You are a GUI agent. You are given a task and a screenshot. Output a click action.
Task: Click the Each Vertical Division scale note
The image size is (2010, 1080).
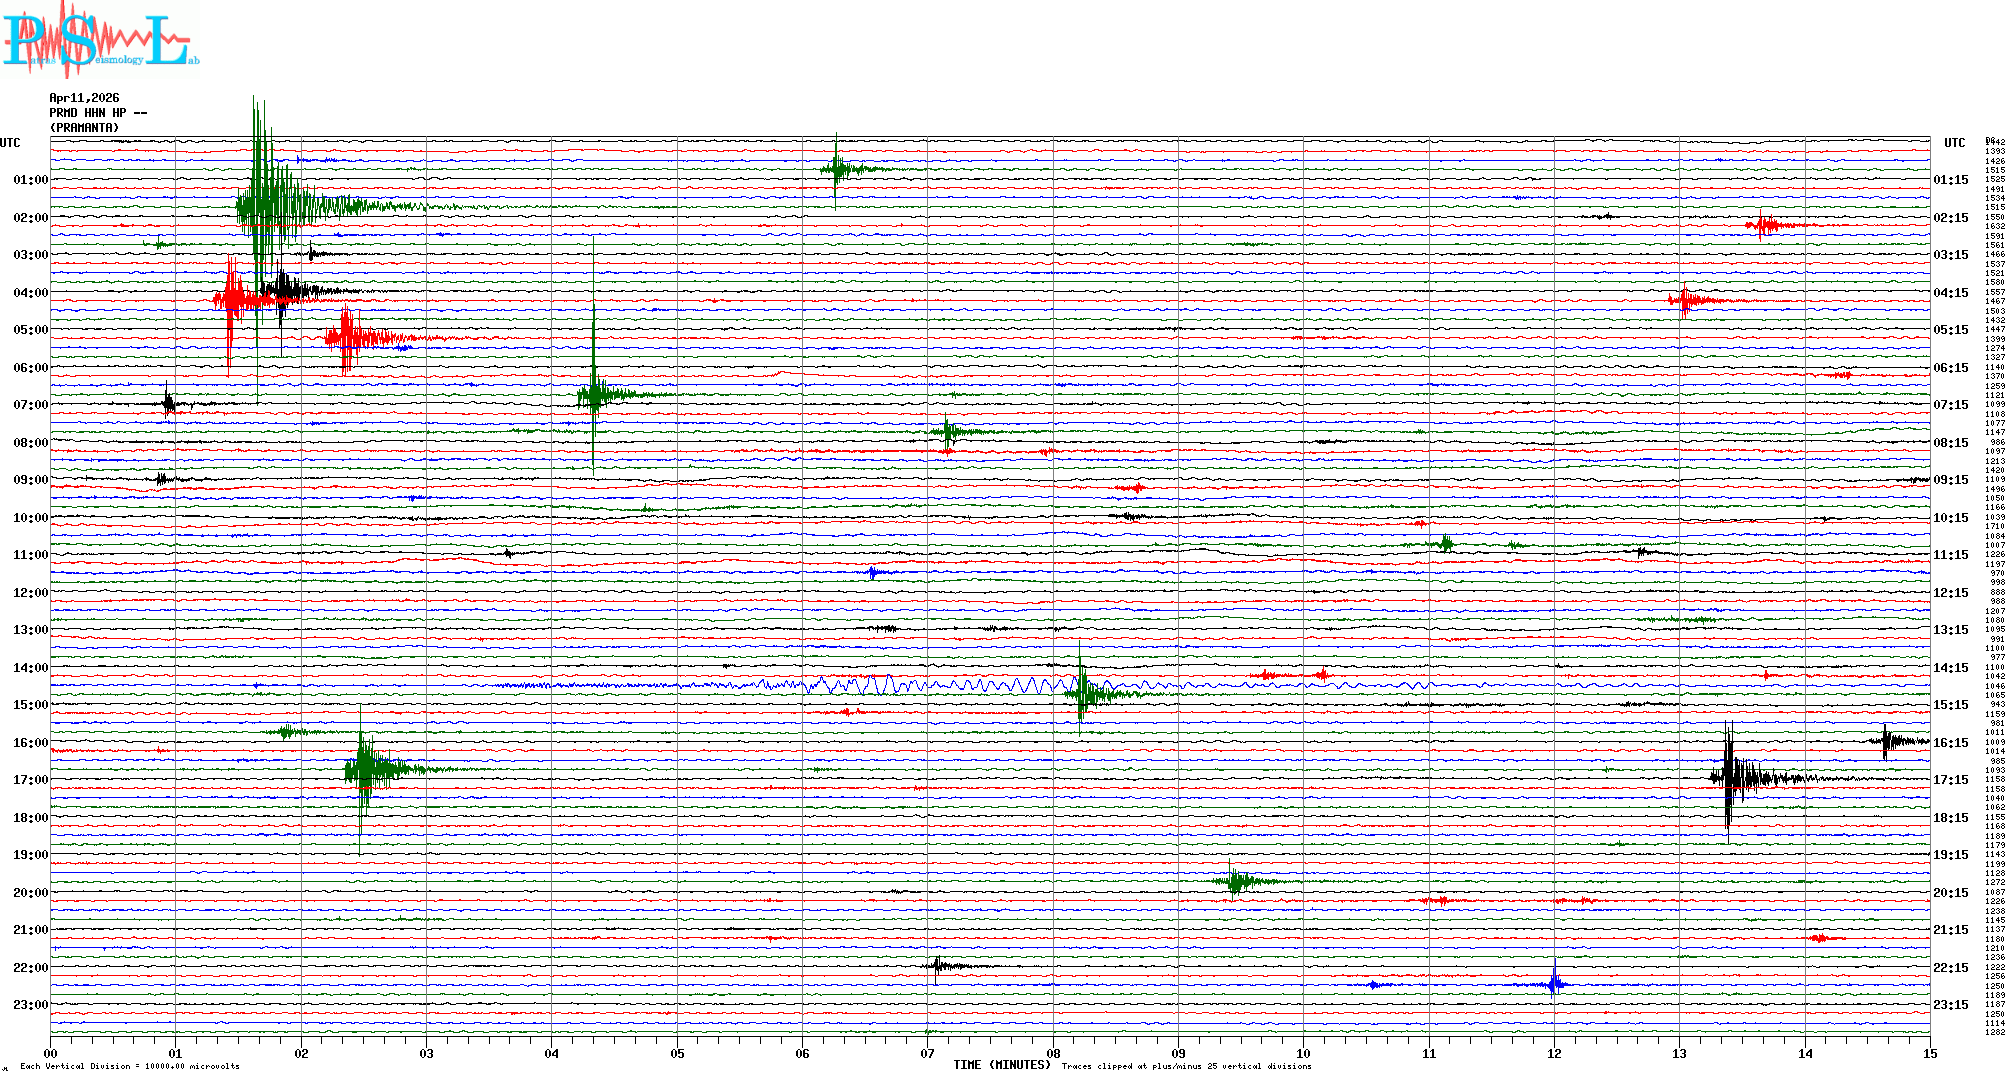tap(130, 1066)
